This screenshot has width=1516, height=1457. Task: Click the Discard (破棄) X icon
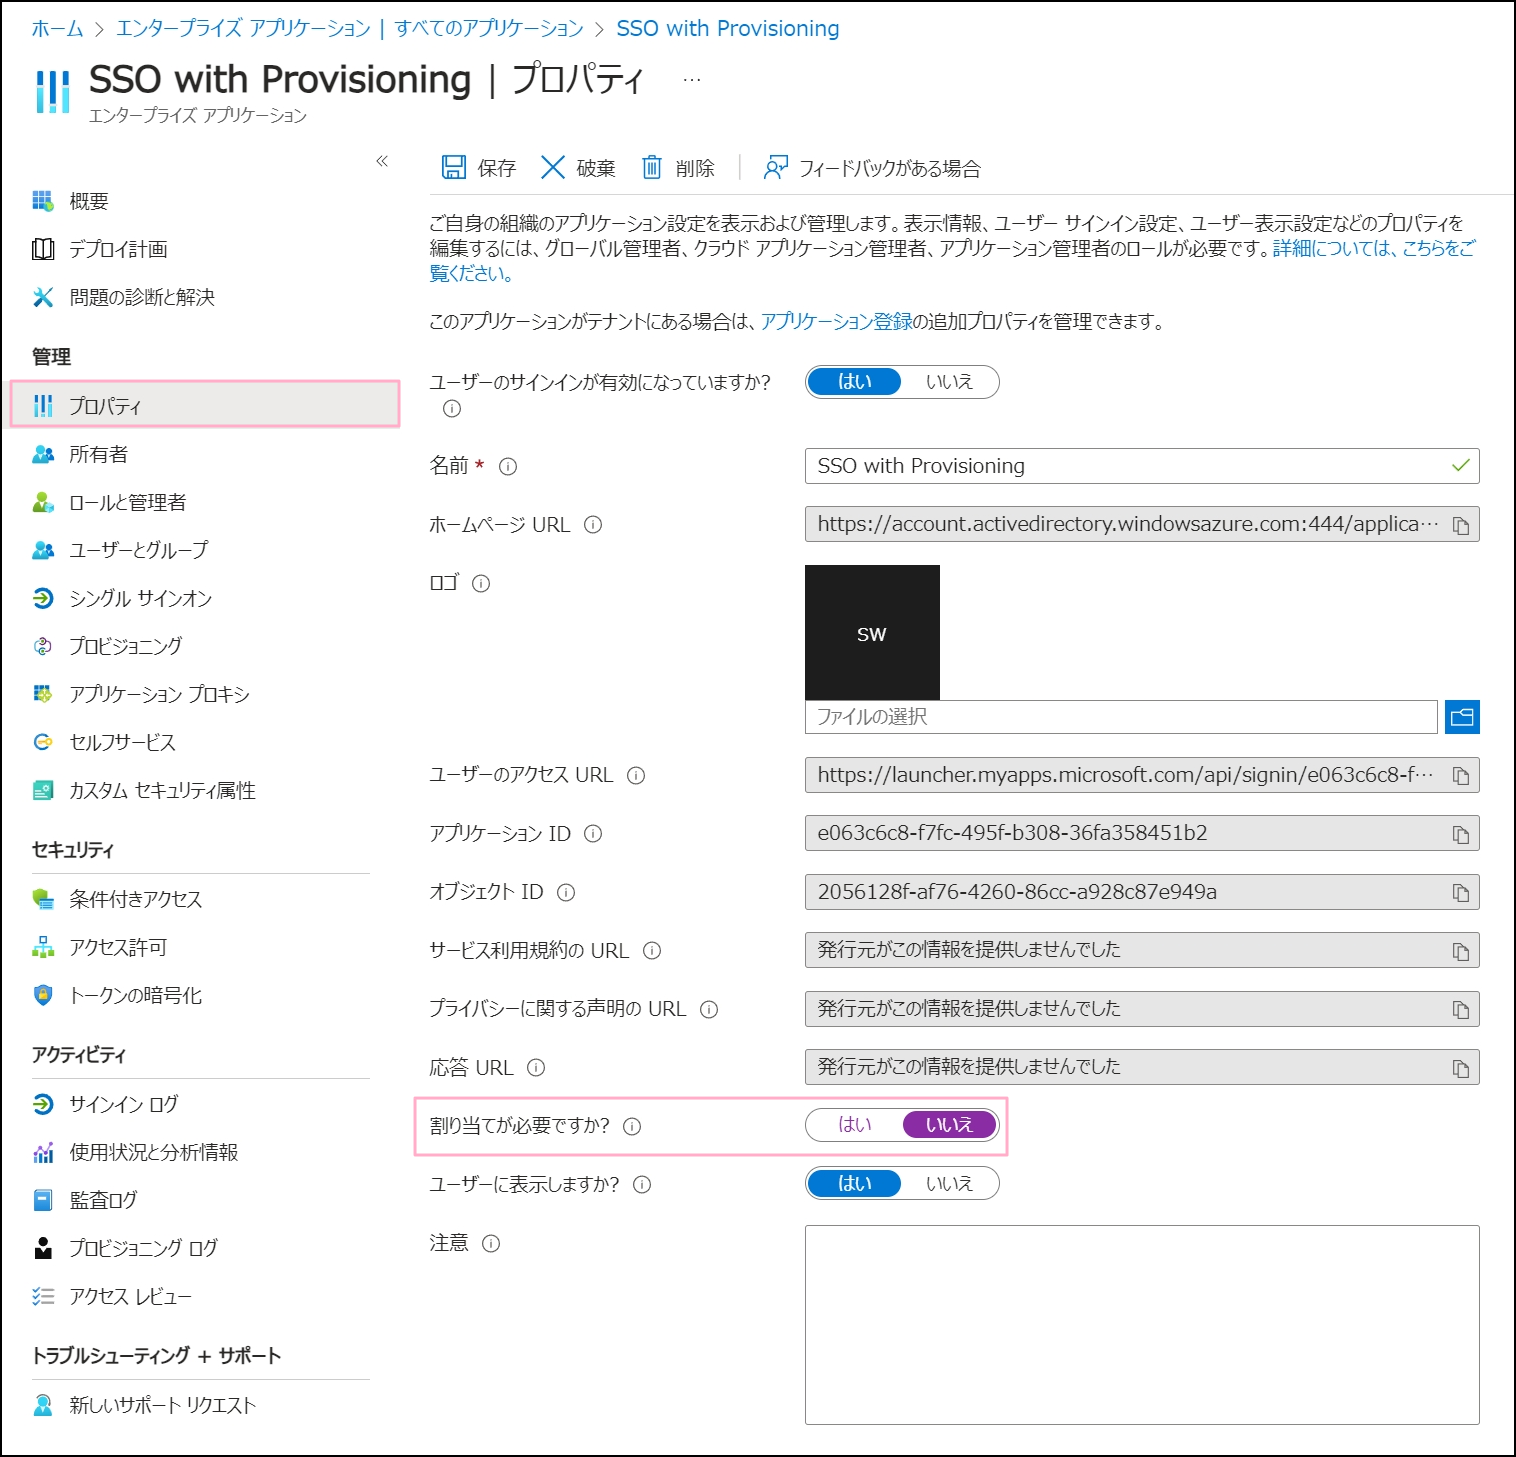[x=553, y=167]
